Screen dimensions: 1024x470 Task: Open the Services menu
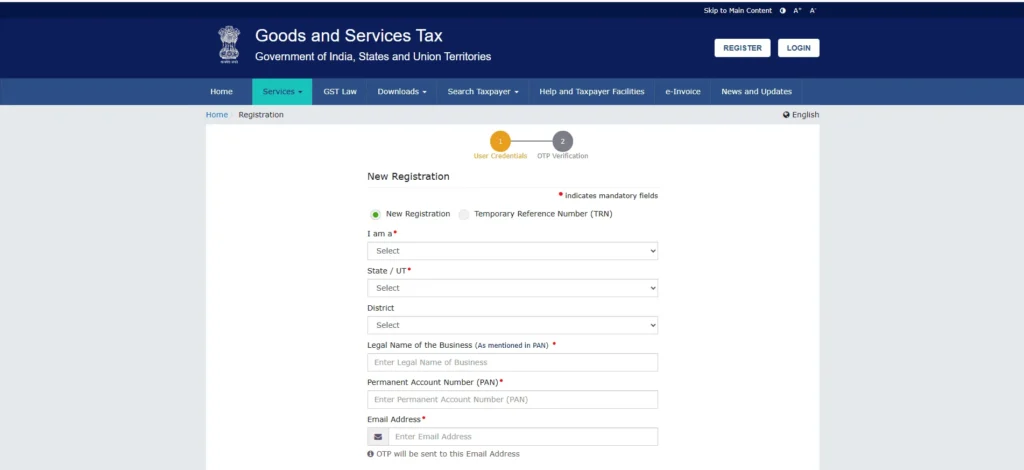(x=282, y=92)
